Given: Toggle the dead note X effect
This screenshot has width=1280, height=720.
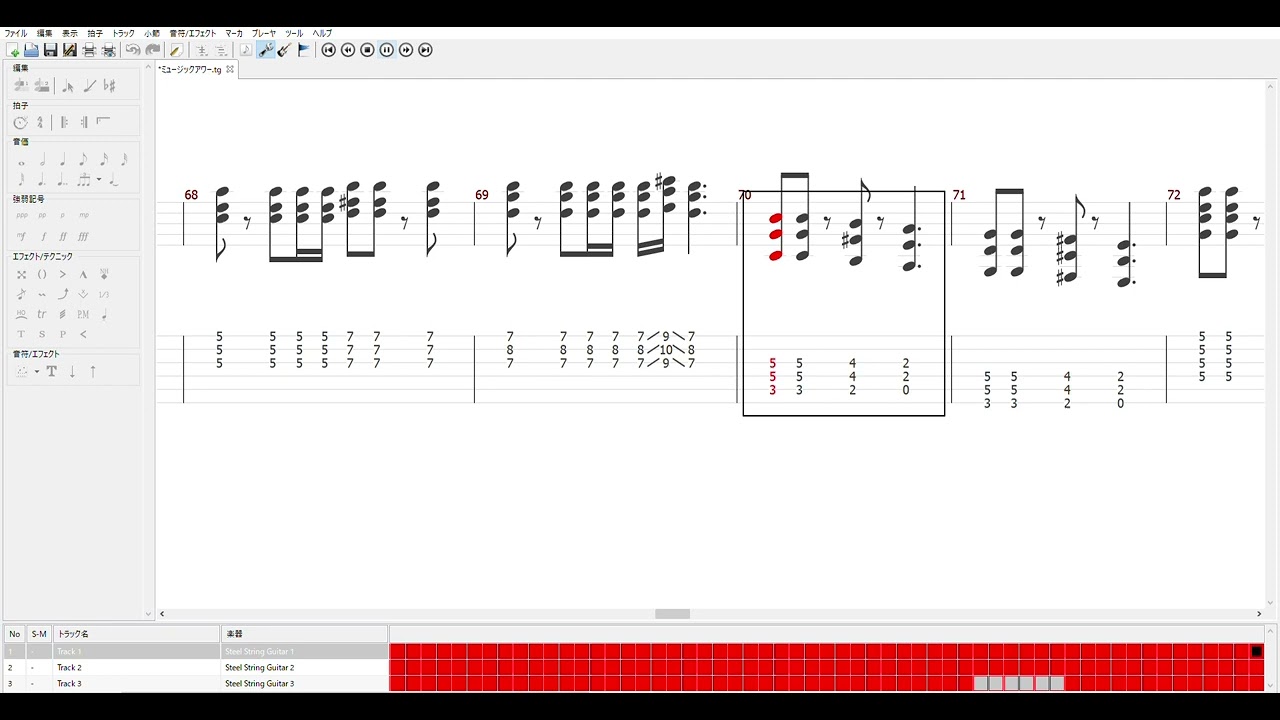Looking at the screenshot, I should coord(21,274).
